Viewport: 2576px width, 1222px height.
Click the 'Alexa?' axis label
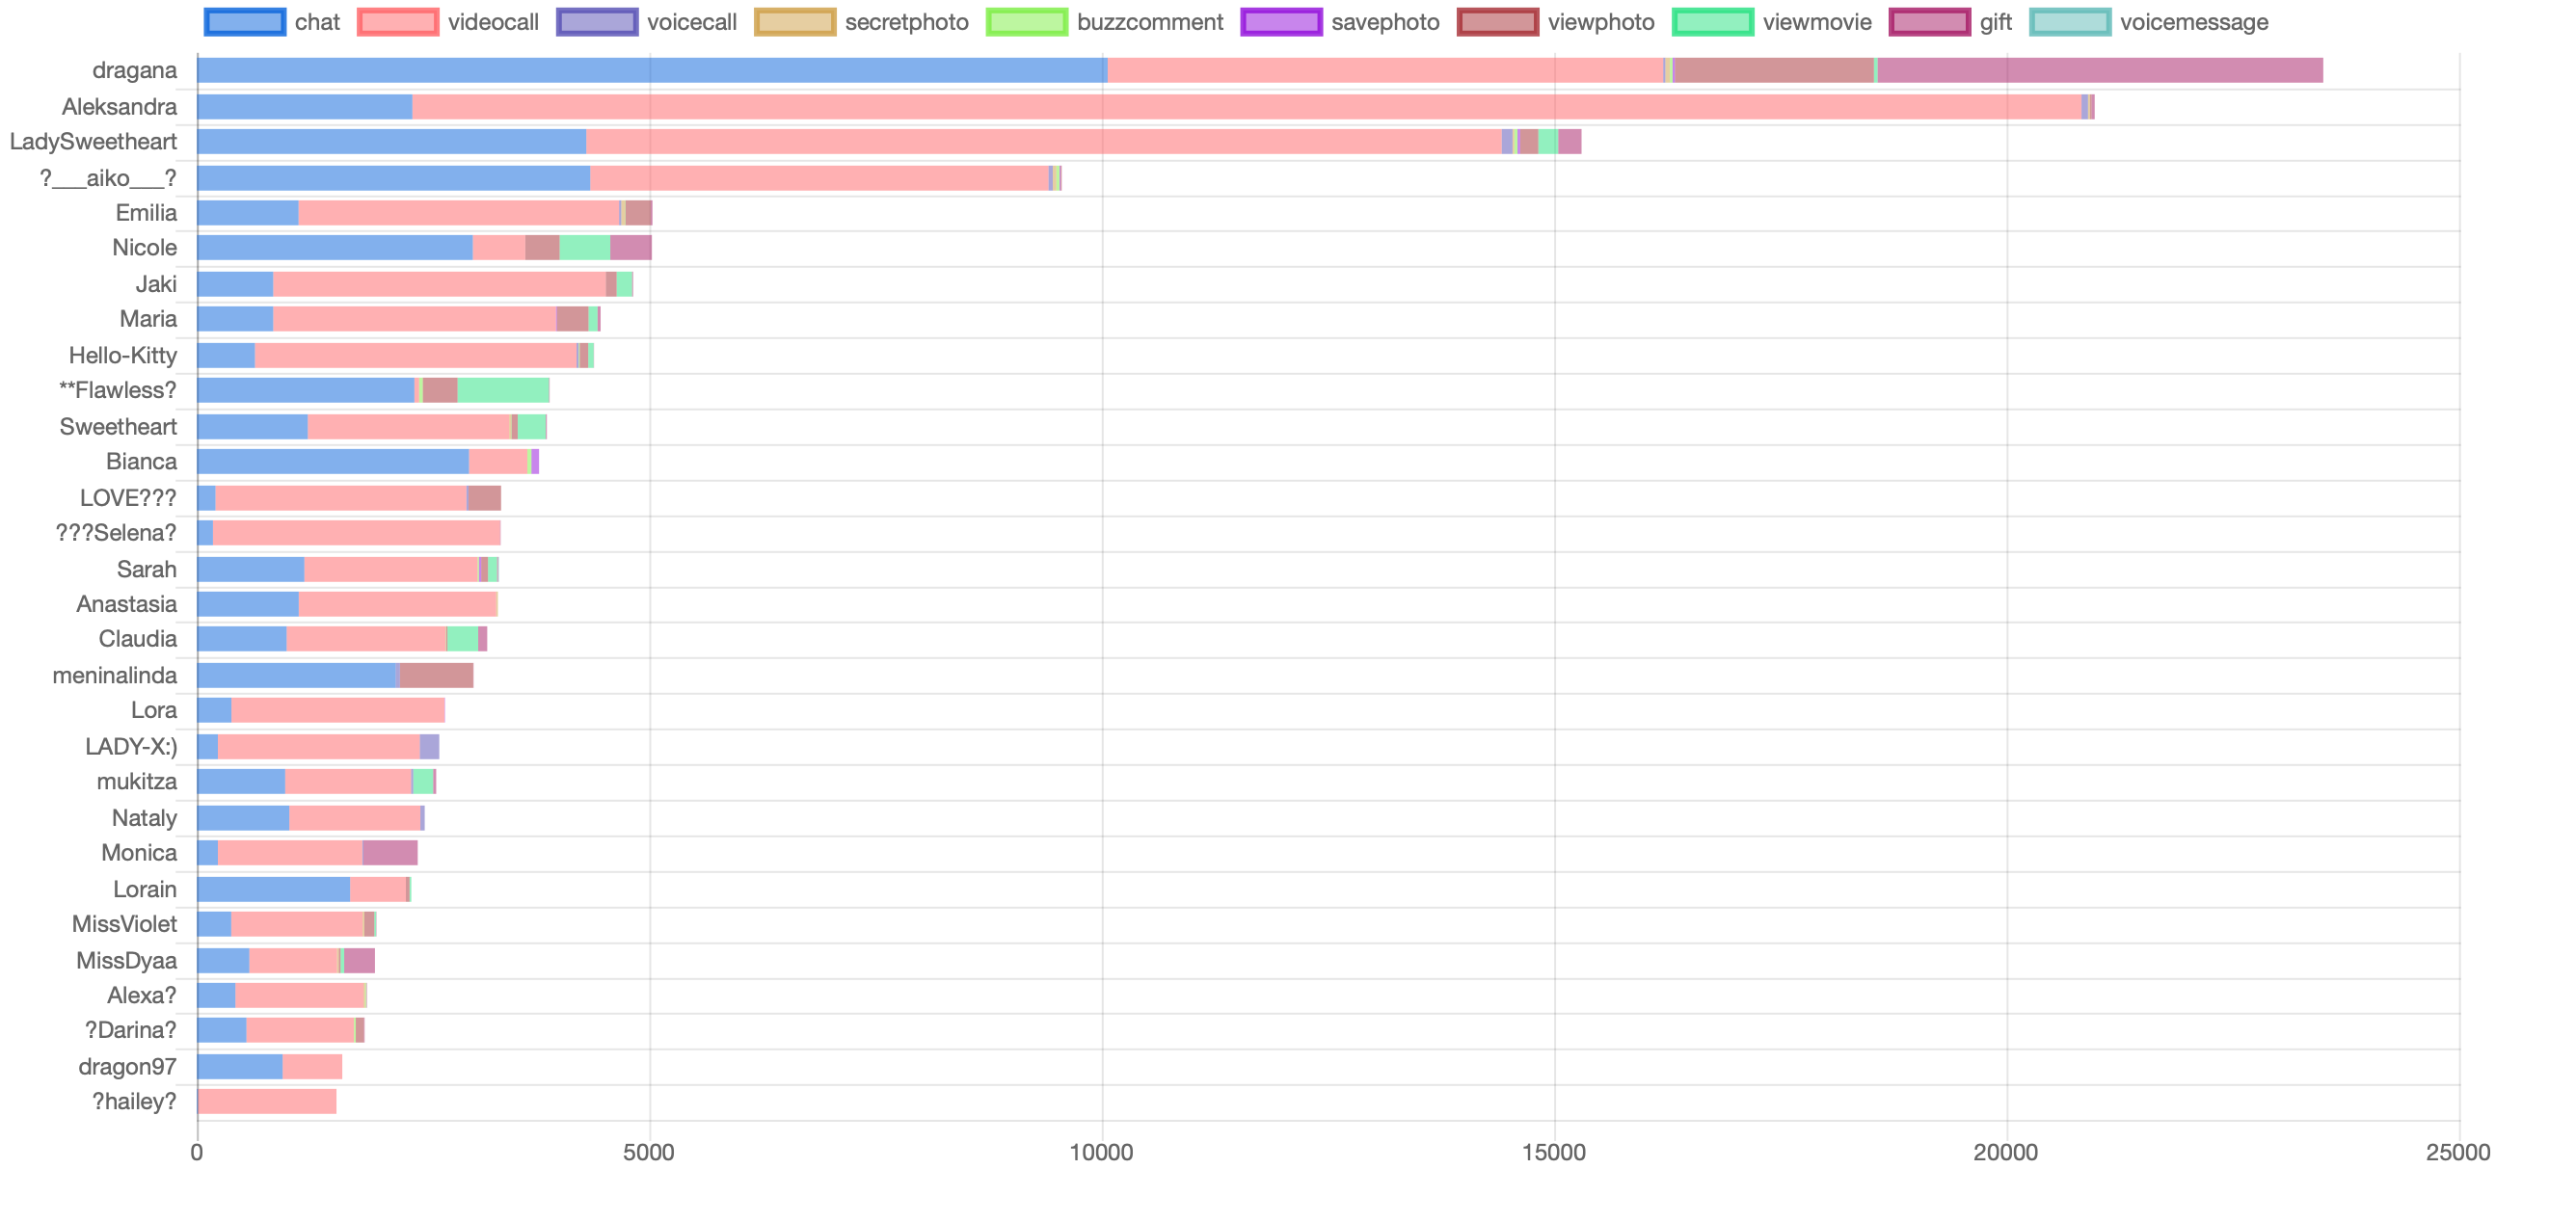[142, 996]
